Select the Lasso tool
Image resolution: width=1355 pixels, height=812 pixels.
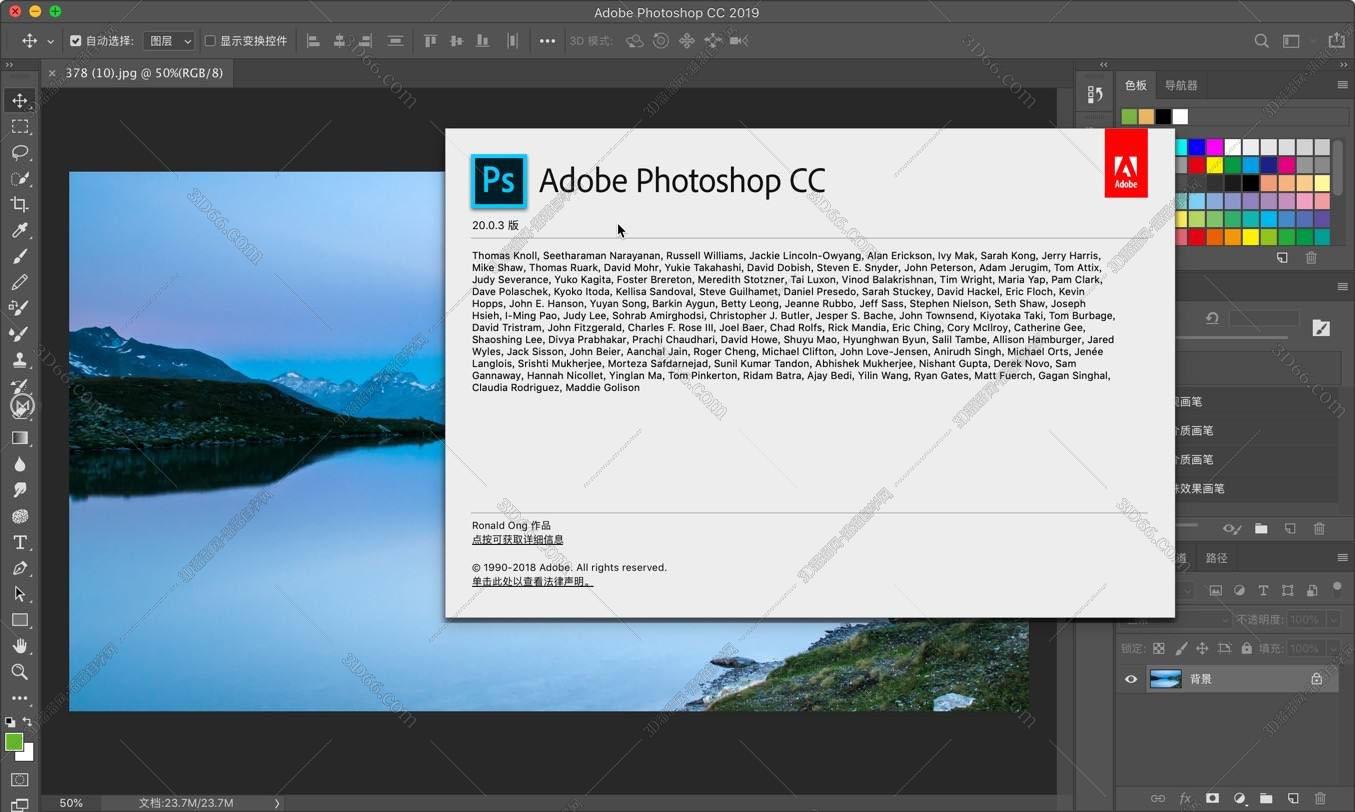click(x=20, y=152)
